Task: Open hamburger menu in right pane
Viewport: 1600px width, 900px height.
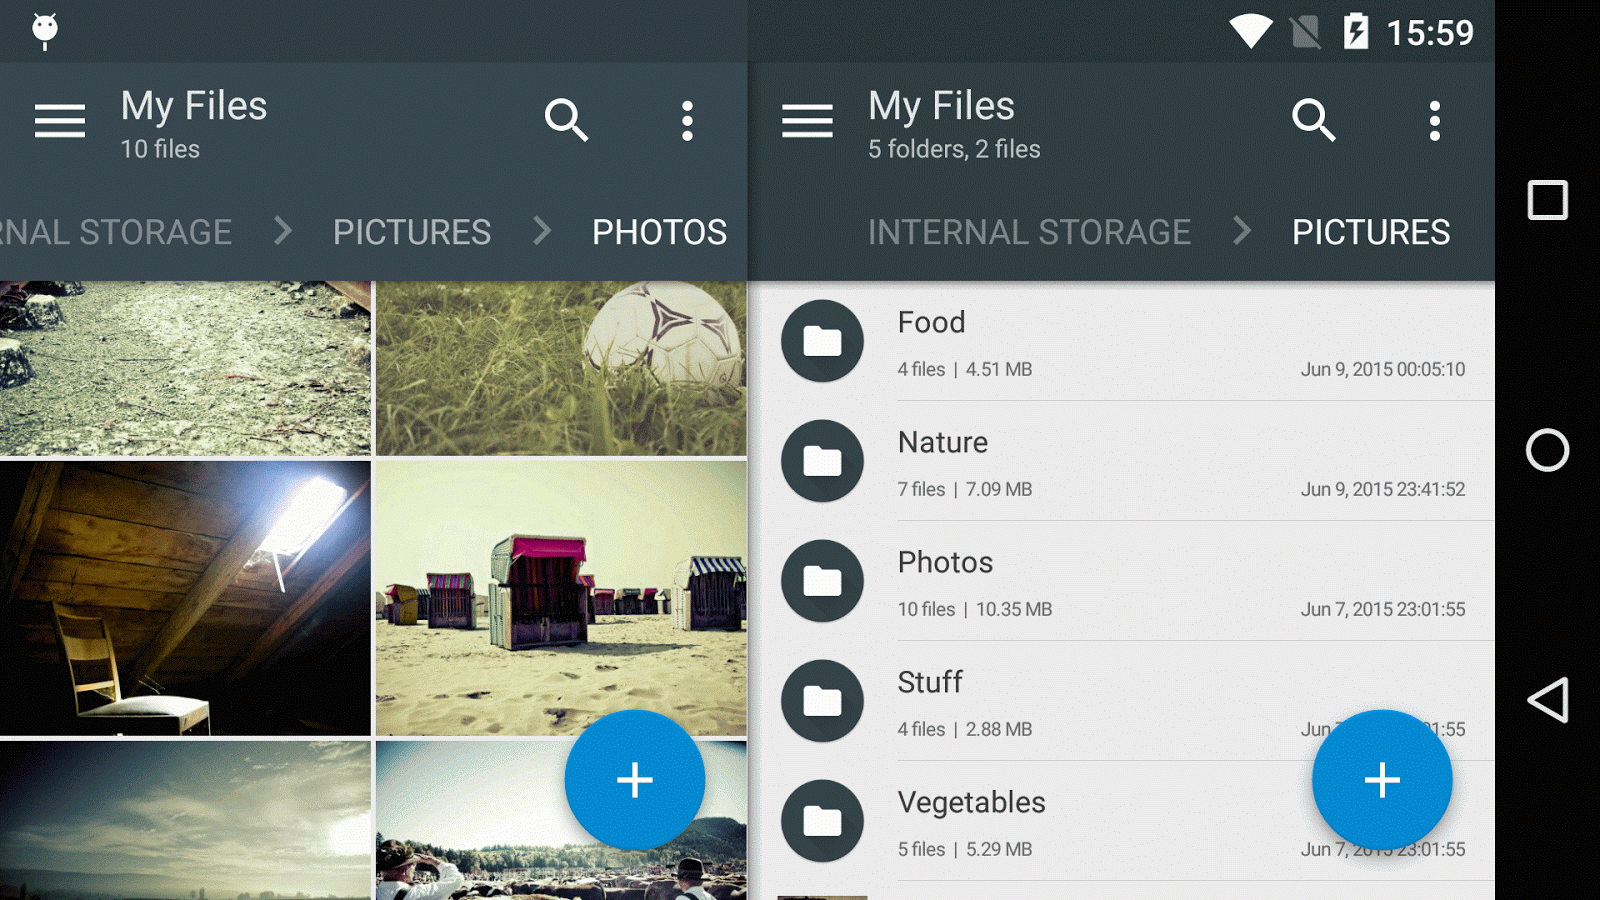Action: [x=807, y=121]
